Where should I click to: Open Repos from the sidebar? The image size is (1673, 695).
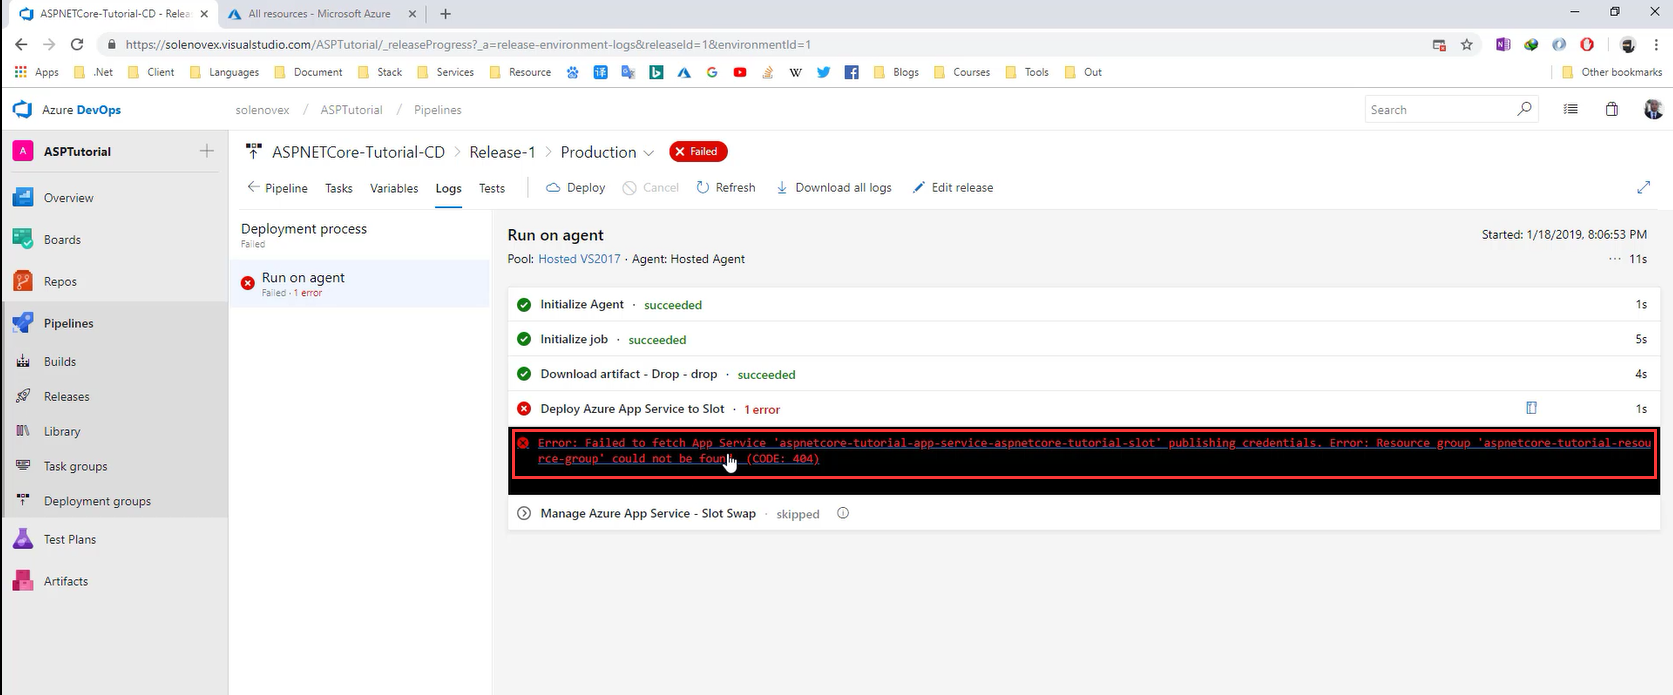click(x=60, y=282)
